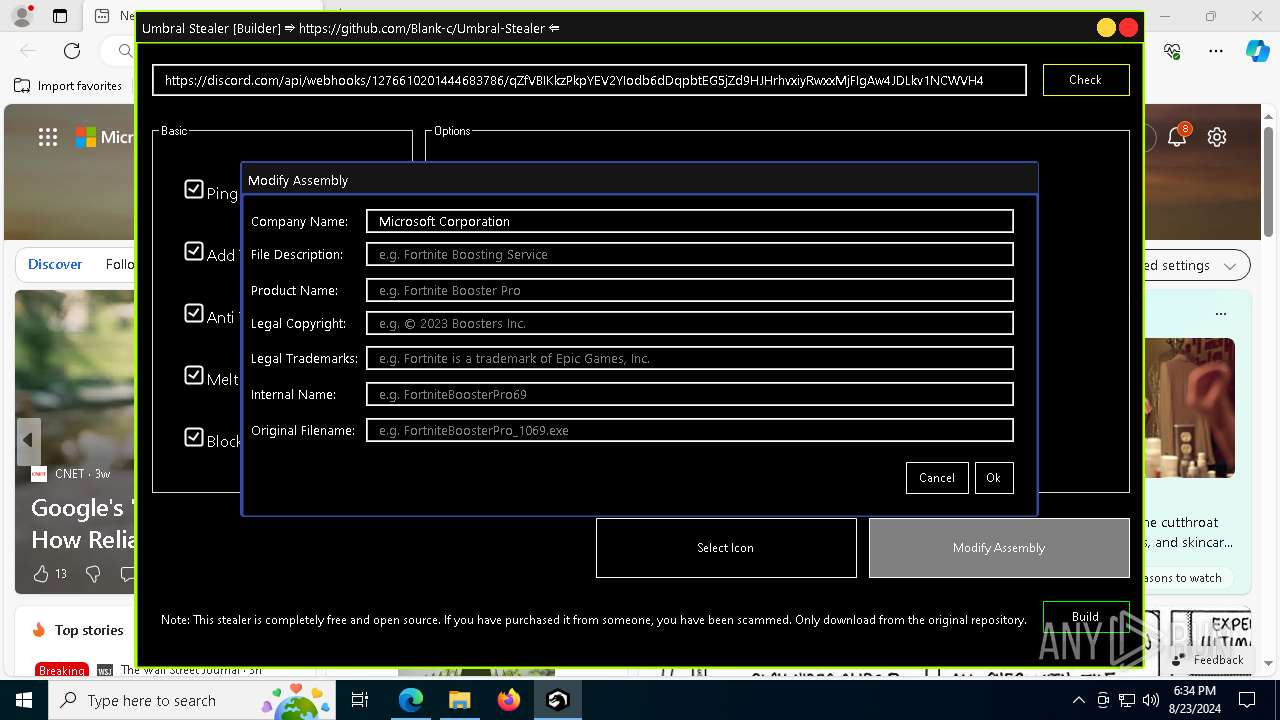Dislike the CNET article thumbs-down
The image size is (1280, 720).
[93, 573]
